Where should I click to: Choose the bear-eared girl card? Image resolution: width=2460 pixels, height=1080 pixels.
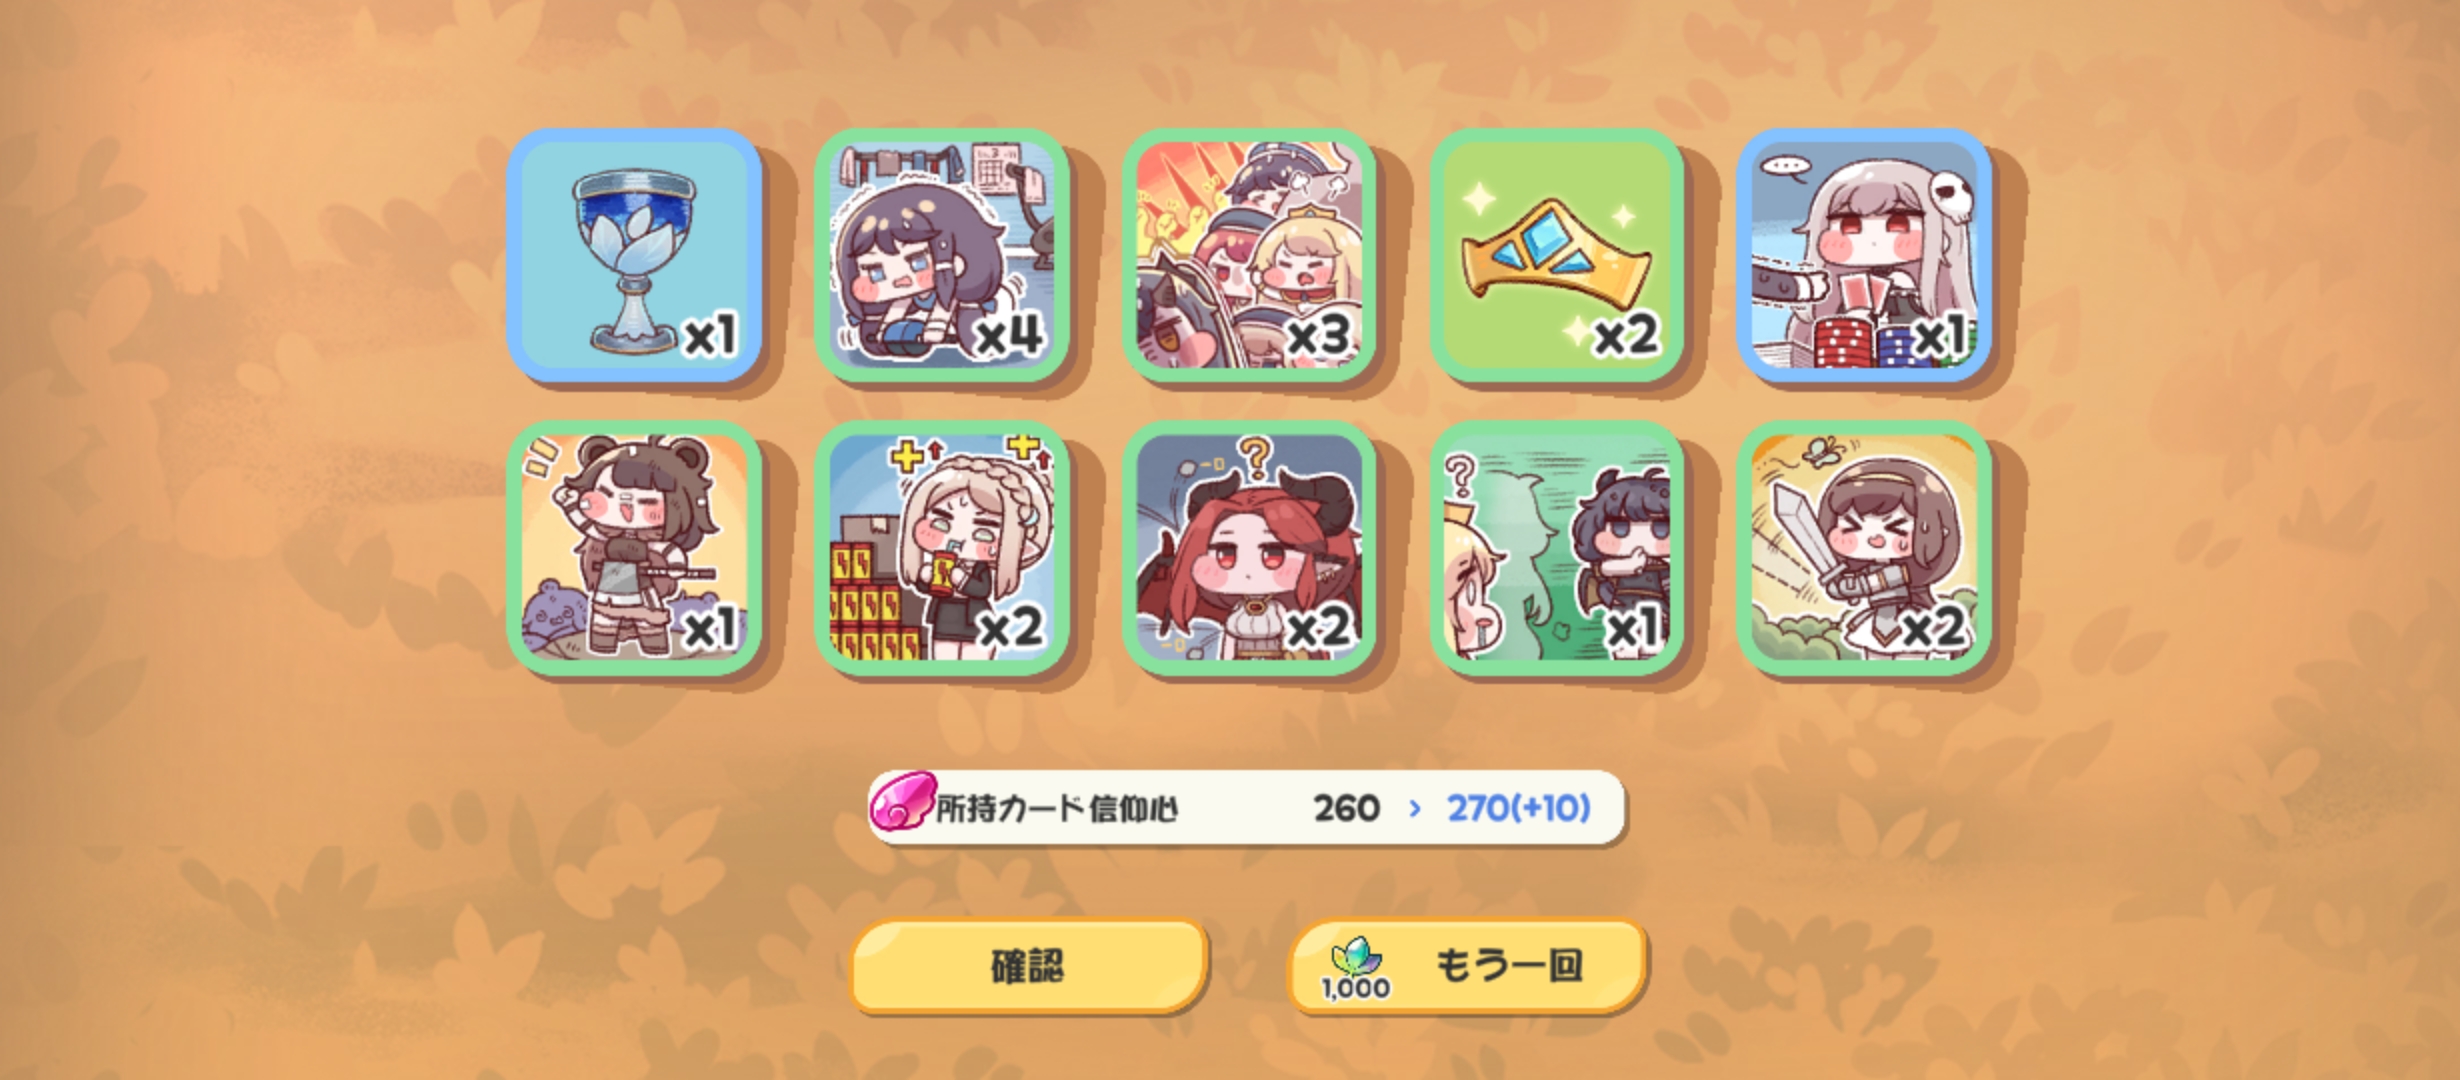(635, 548)
